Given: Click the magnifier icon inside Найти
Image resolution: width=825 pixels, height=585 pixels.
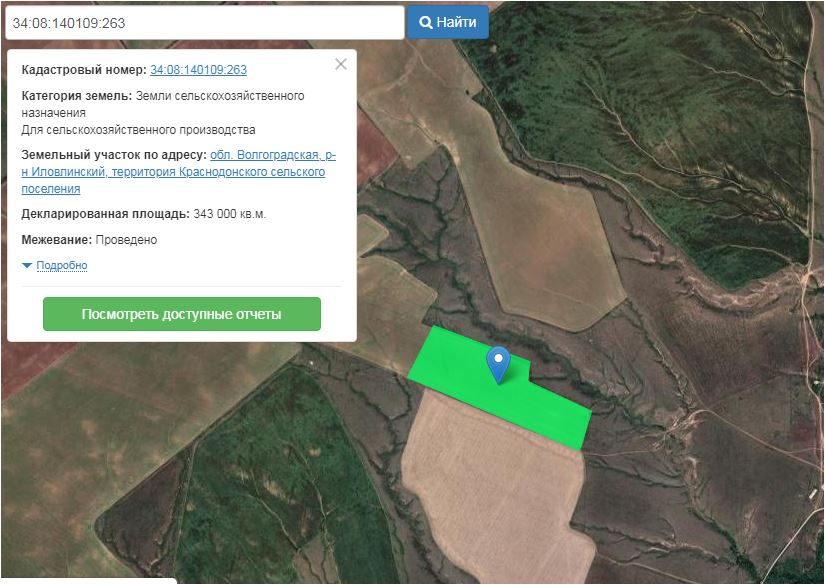Looking at the screenshot, I should 425,22.
